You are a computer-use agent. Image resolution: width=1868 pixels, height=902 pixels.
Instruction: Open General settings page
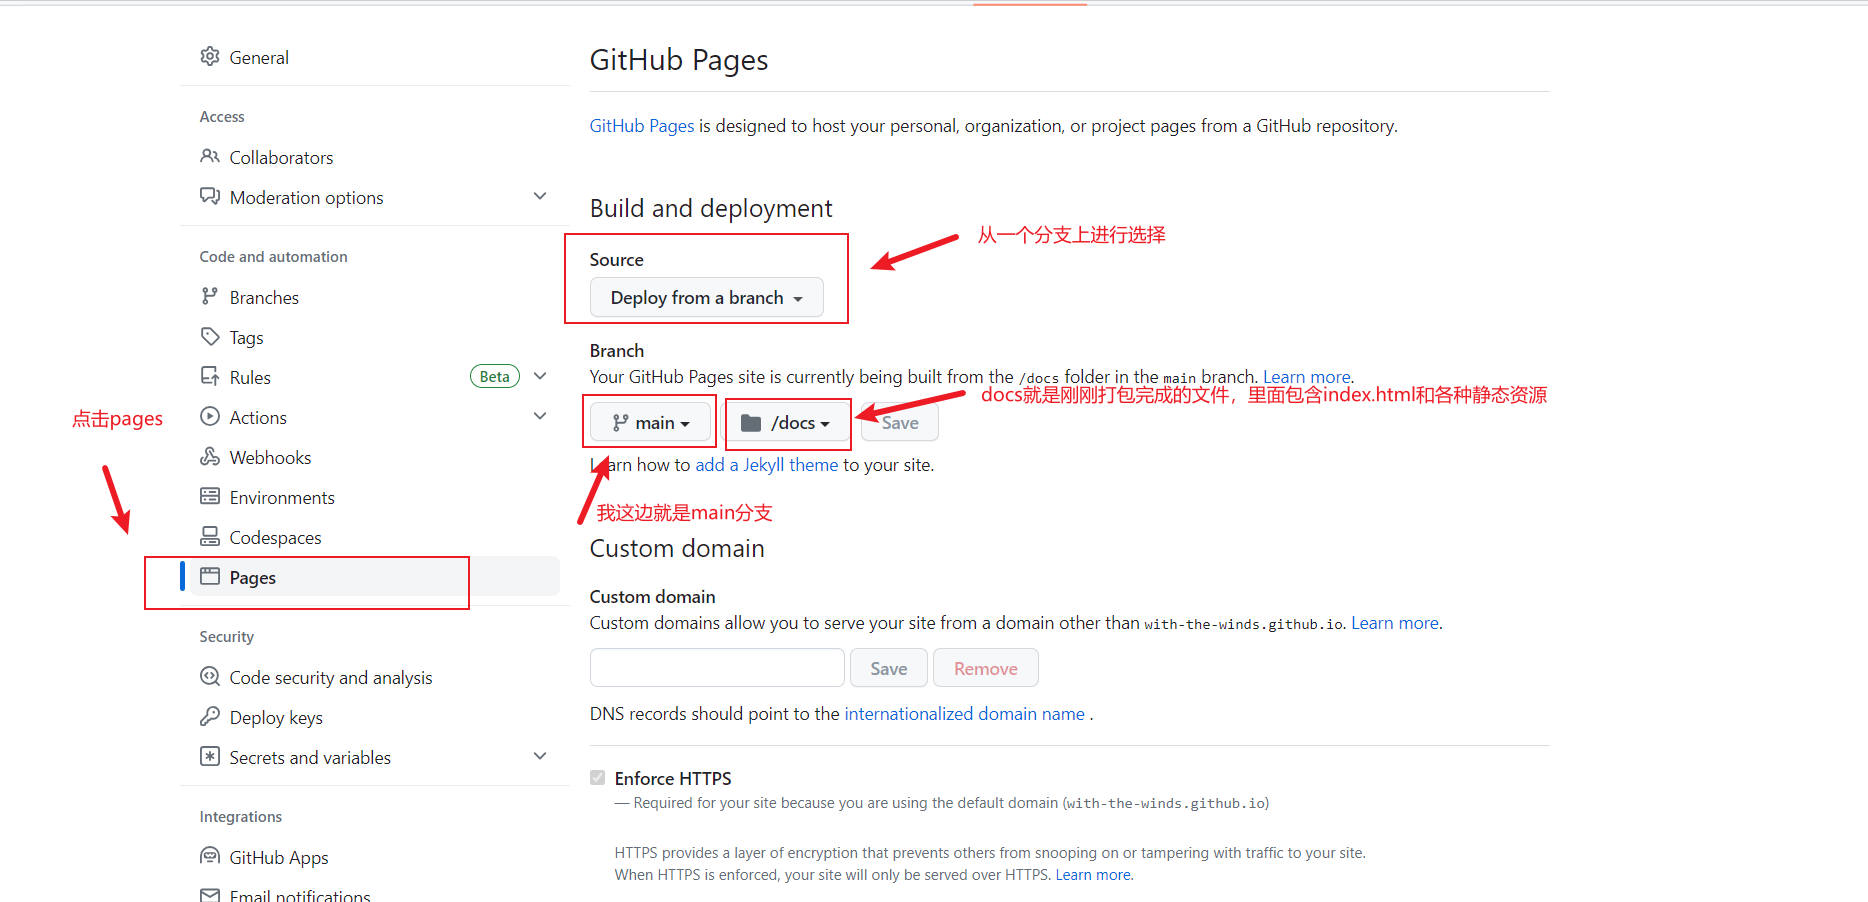point(259,57)
